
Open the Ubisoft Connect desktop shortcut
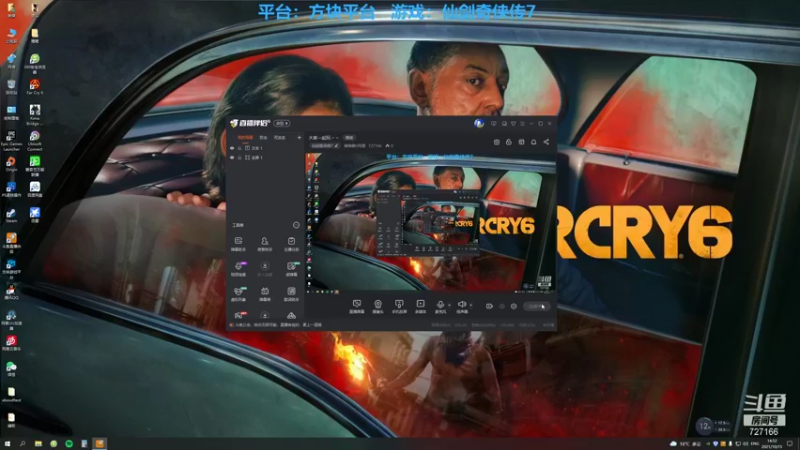pos(35,140)
